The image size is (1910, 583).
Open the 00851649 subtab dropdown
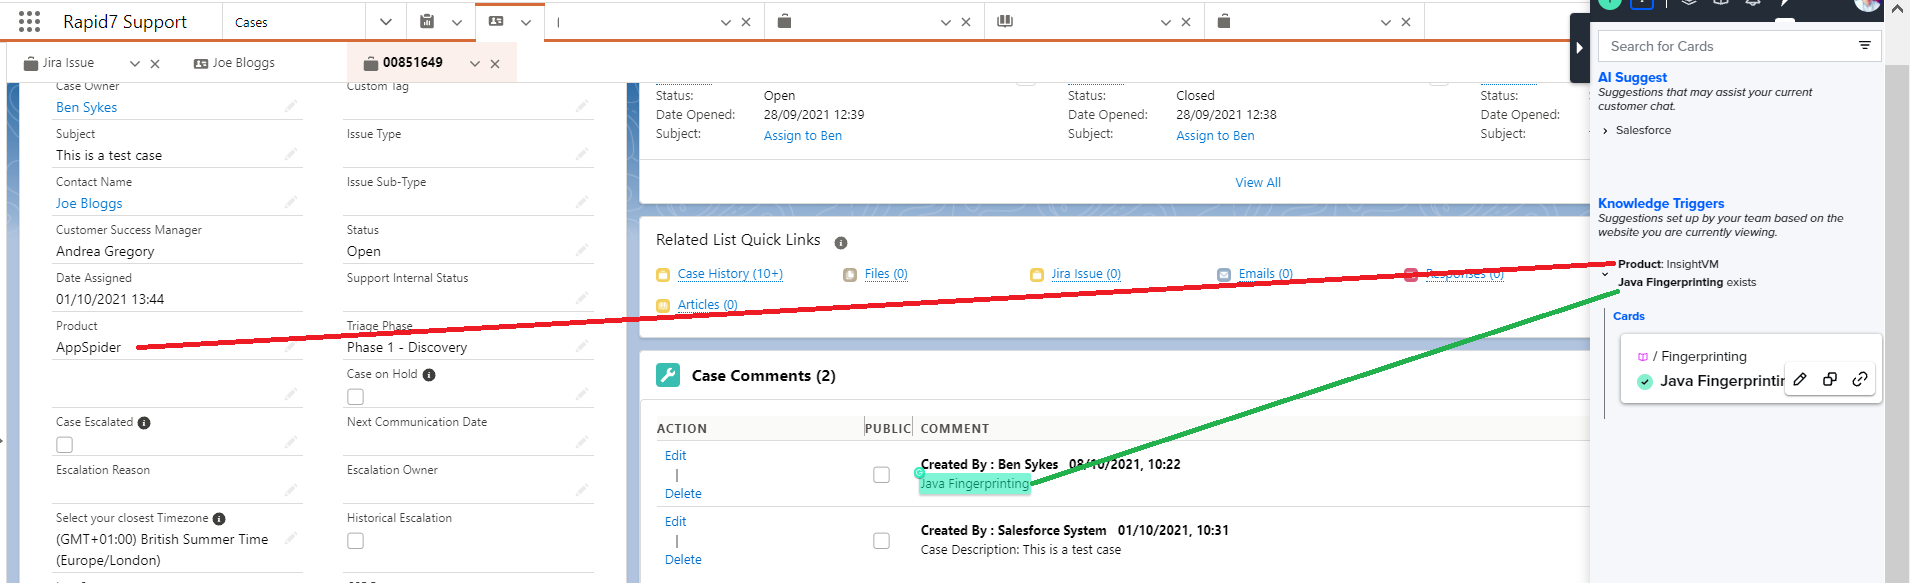[x=475, y=63]
